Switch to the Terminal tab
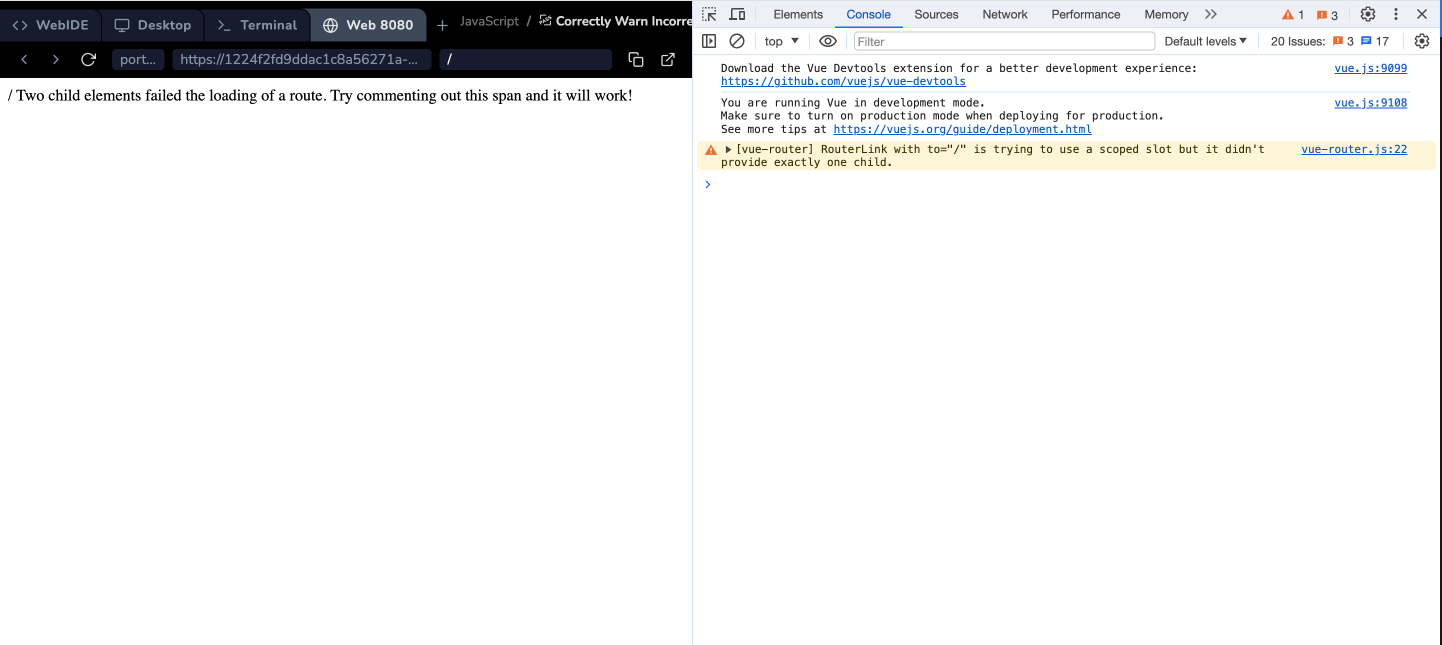This screenshot has width=1442, height=645. [x=257, y=25]
